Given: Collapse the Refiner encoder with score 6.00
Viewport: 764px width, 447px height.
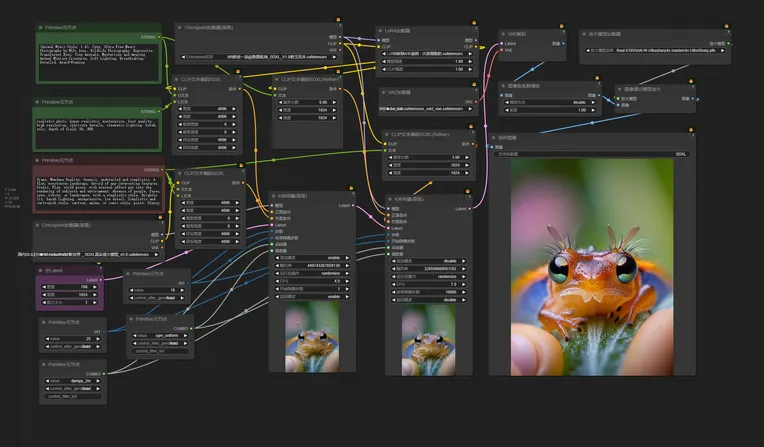Looking at the screenshot, I should point(277,79).
